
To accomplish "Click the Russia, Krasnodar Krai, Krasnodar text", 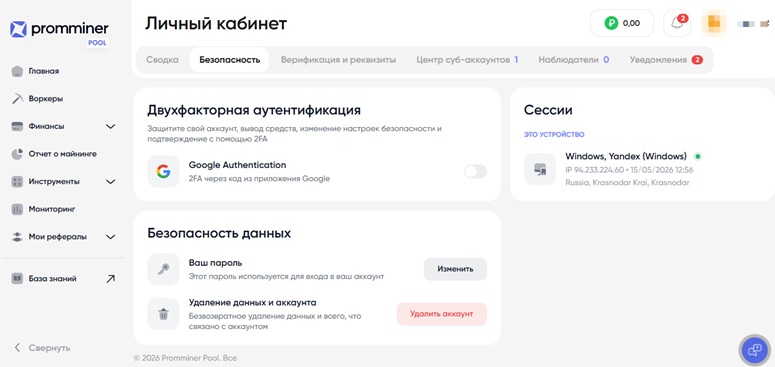I will tap(627, 183).
